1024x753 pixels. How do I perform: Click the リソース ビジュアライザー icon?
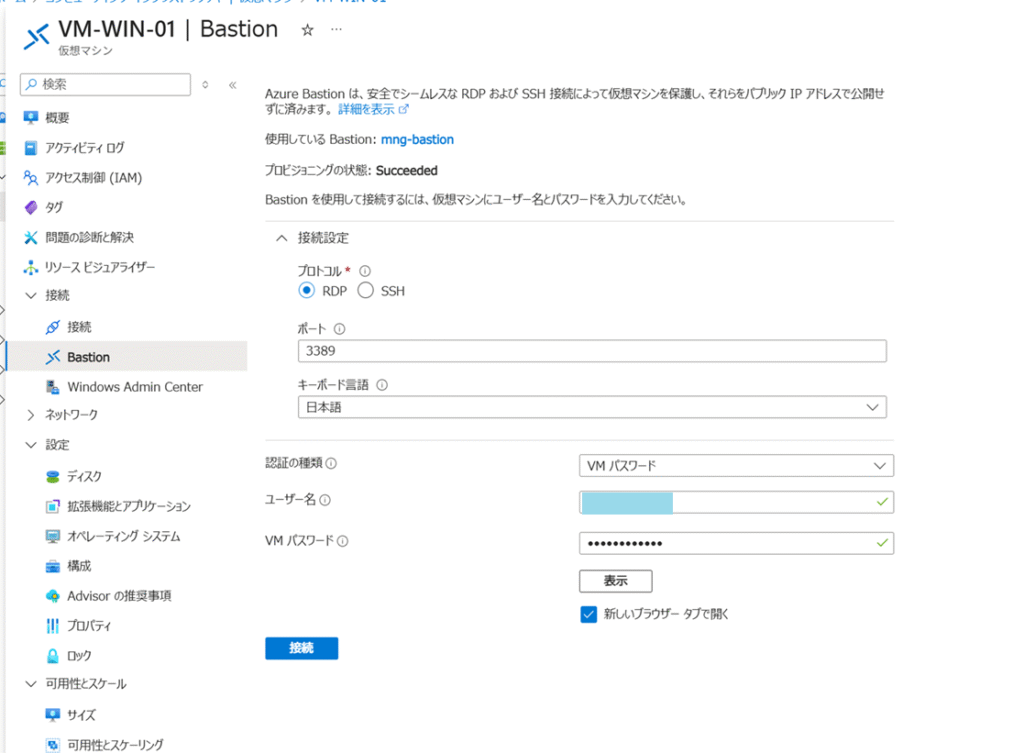pyautogui.click(x=31, y=267)
